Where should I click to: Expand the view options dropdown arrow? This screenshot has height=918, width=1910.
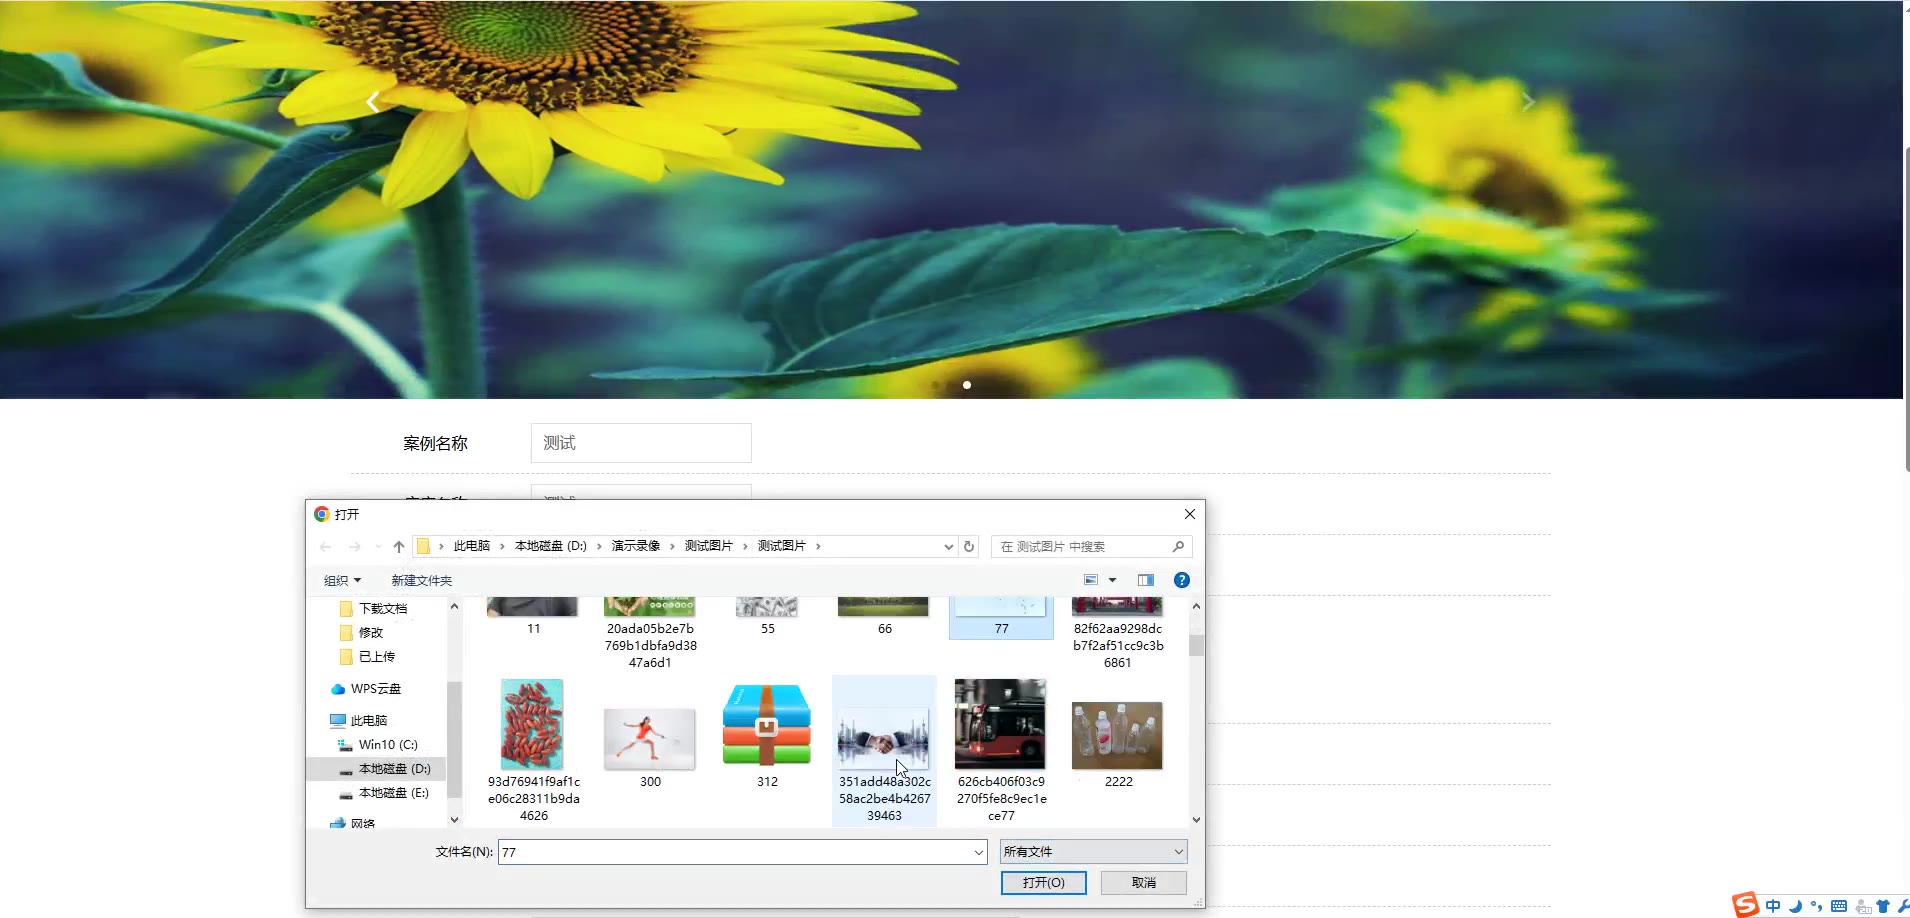[1112, 580]
